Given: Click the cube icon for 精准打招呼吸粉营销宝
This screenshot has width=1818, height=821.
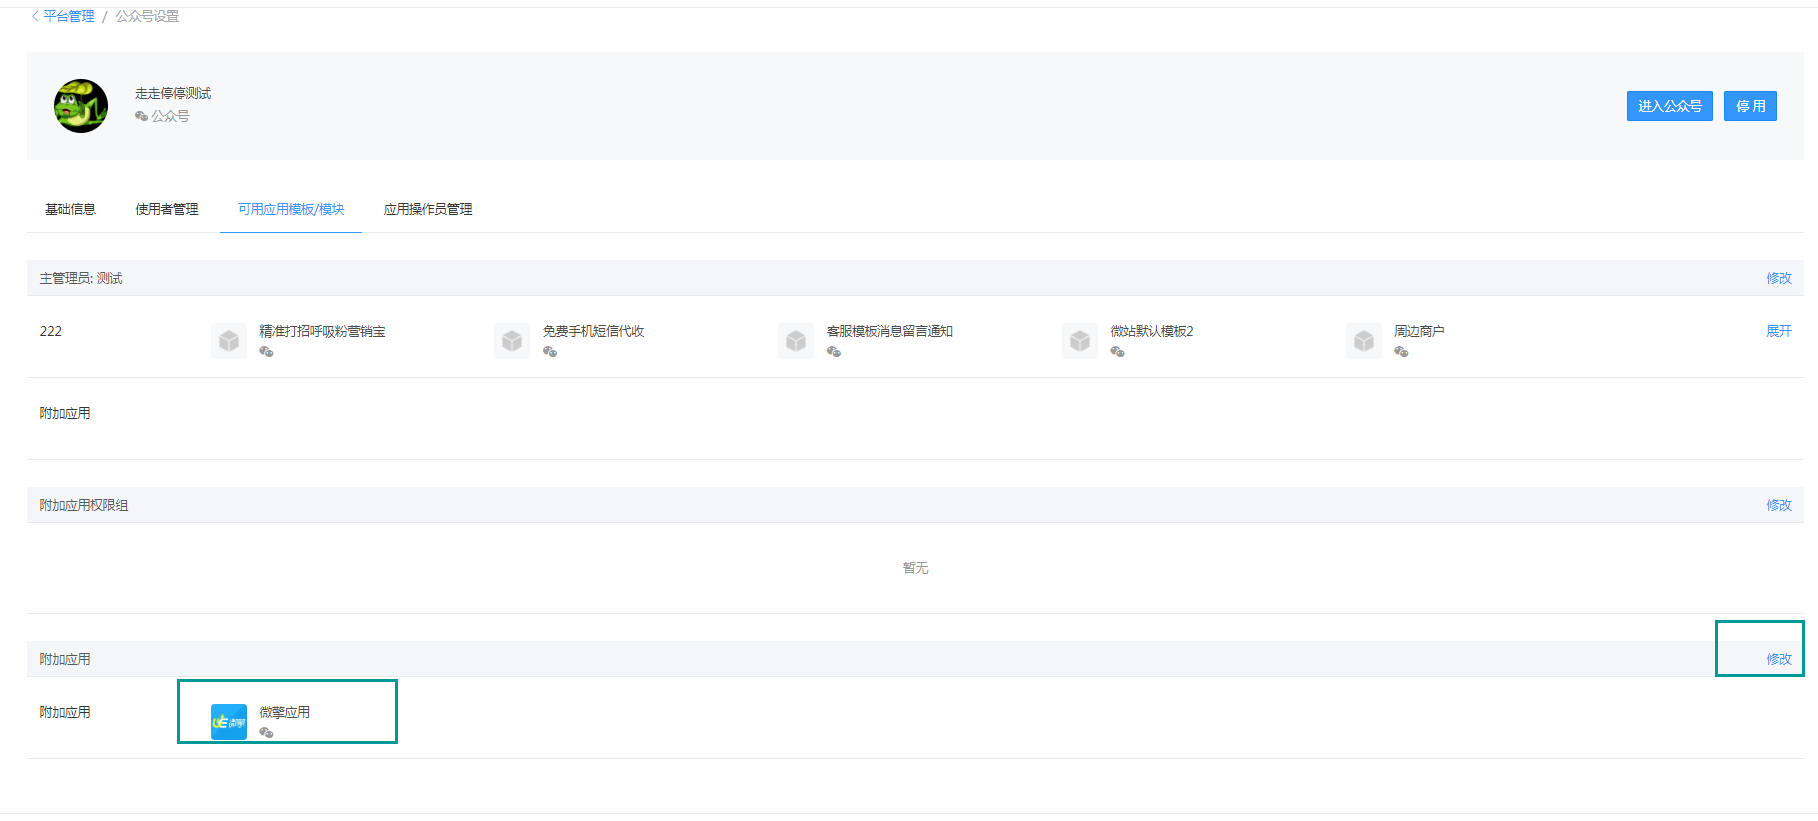Looking at the screenshot, I should click(229, 341).
